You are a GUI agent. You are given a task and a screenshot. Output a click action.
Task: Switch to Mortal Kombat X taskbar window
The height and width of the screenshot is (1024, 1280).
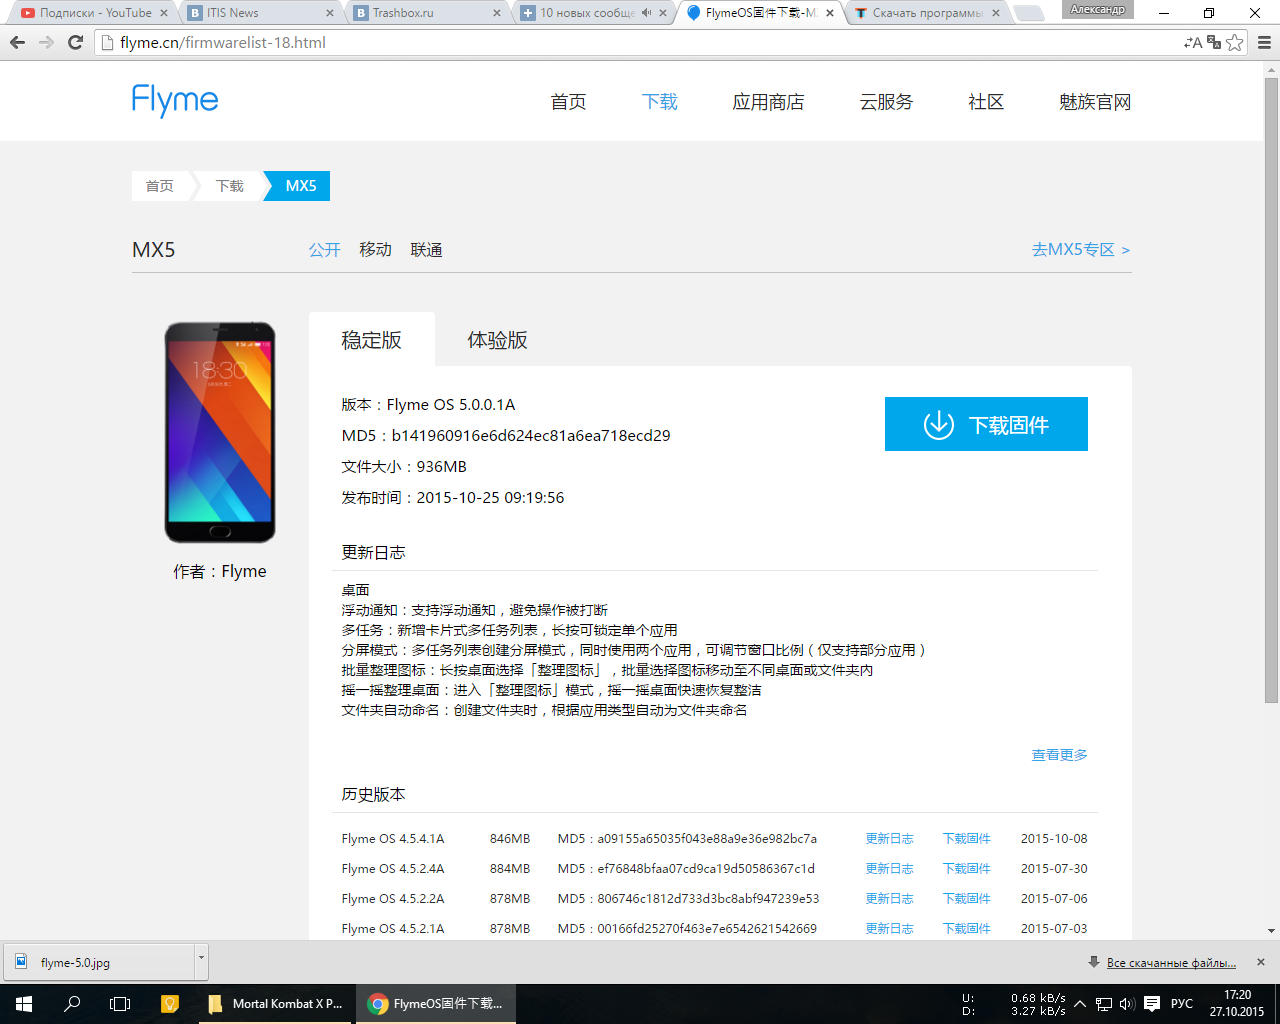coord(274,1004)
